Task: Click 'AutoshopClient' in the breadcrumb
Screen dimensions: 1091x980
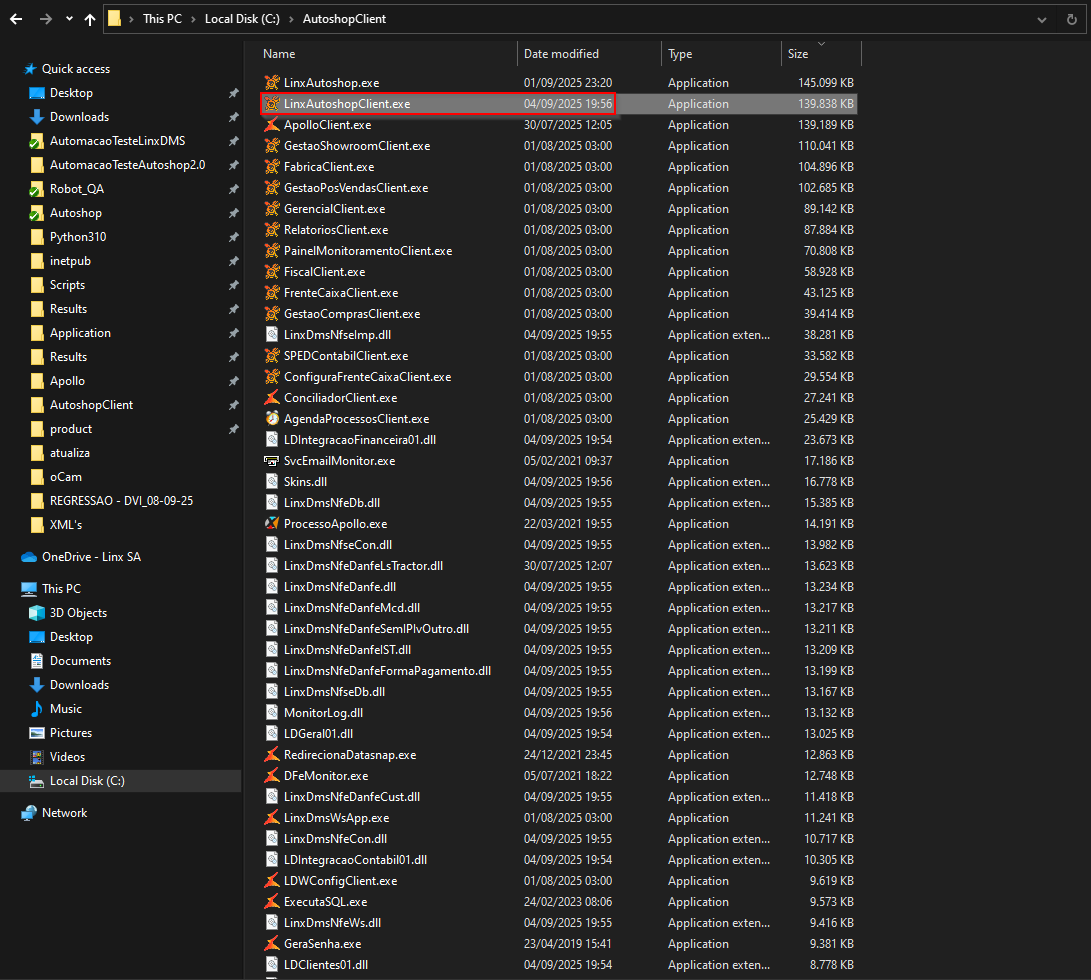Action: [344, 19]
